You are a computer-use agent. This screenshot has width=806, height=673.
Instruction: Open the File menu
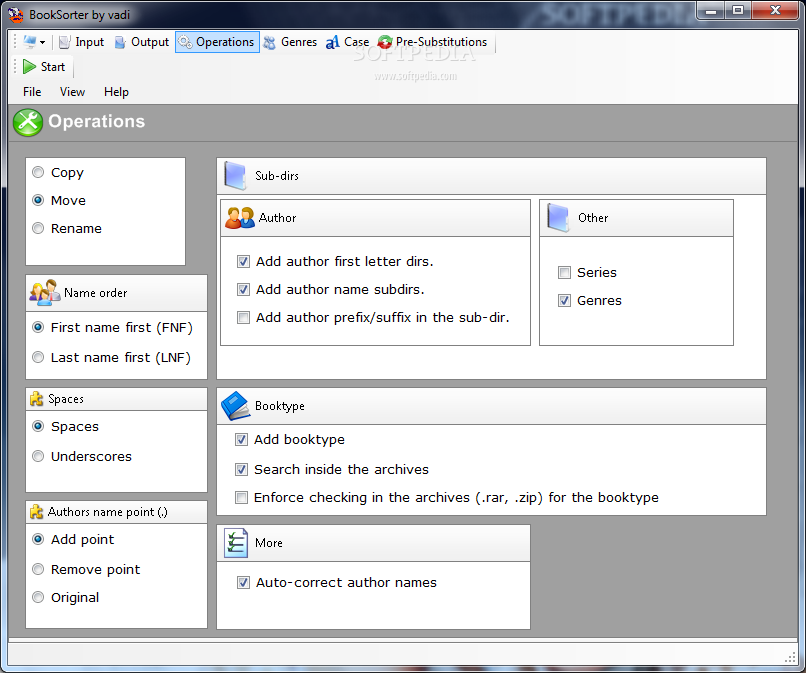coord(32,92)
